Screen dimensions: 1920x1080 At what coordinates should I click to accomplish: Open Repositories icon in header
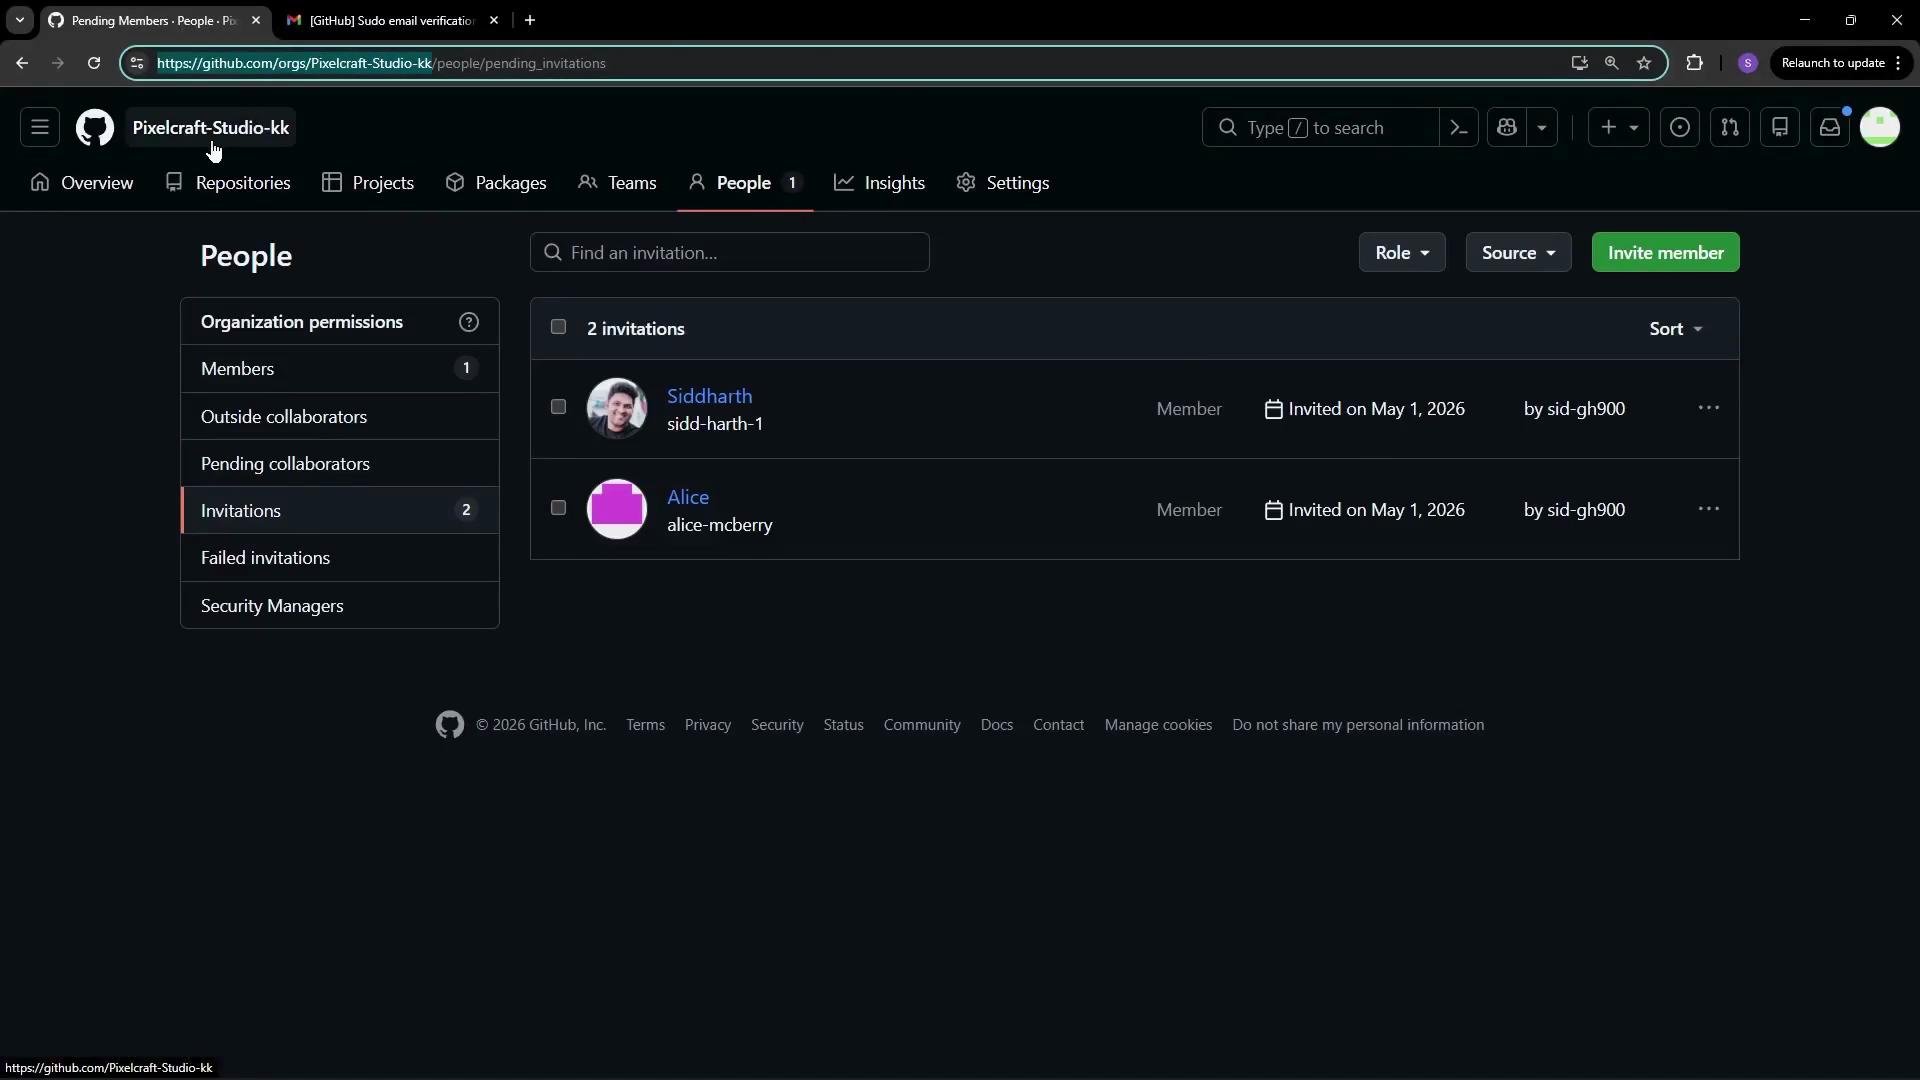(x=1780, y=128)
